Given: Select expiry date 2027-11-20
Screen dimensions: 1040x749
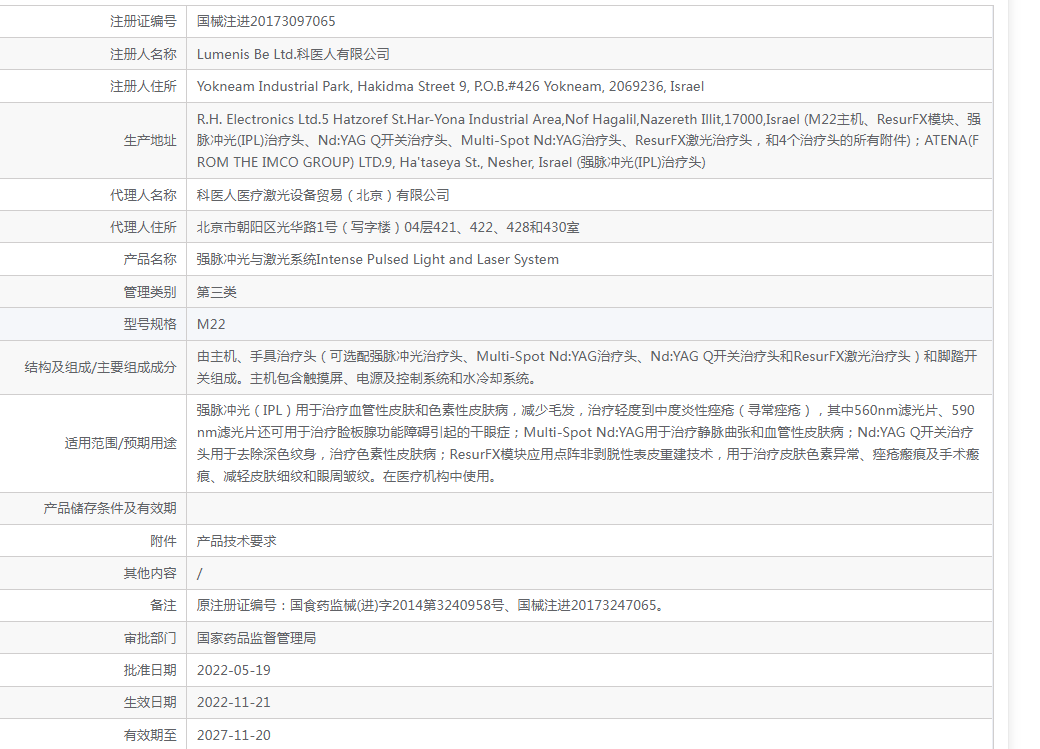Looking at the screenshot, I should (233, 735).
